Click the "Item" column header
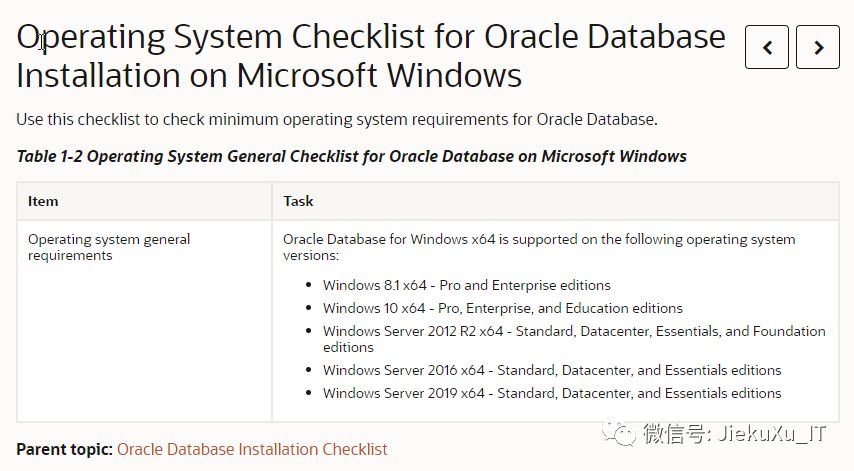Screen dimensions: 854x471 click(43, 201)
